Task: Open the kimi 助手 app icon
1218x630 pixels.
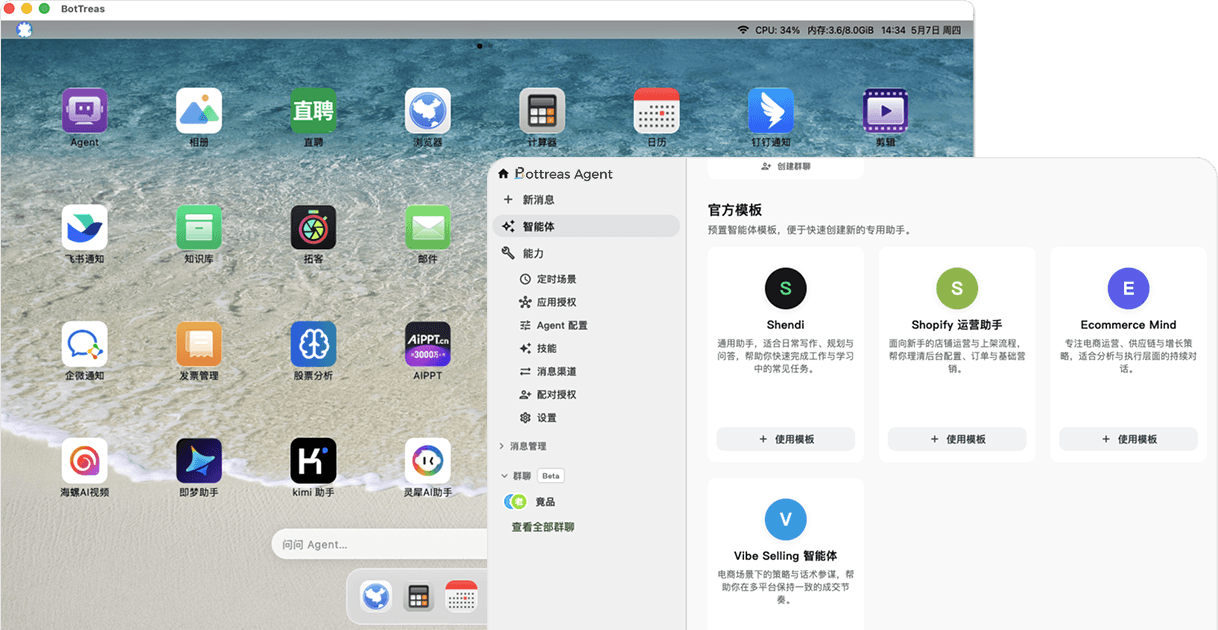Action: click(x=313, y=461)
